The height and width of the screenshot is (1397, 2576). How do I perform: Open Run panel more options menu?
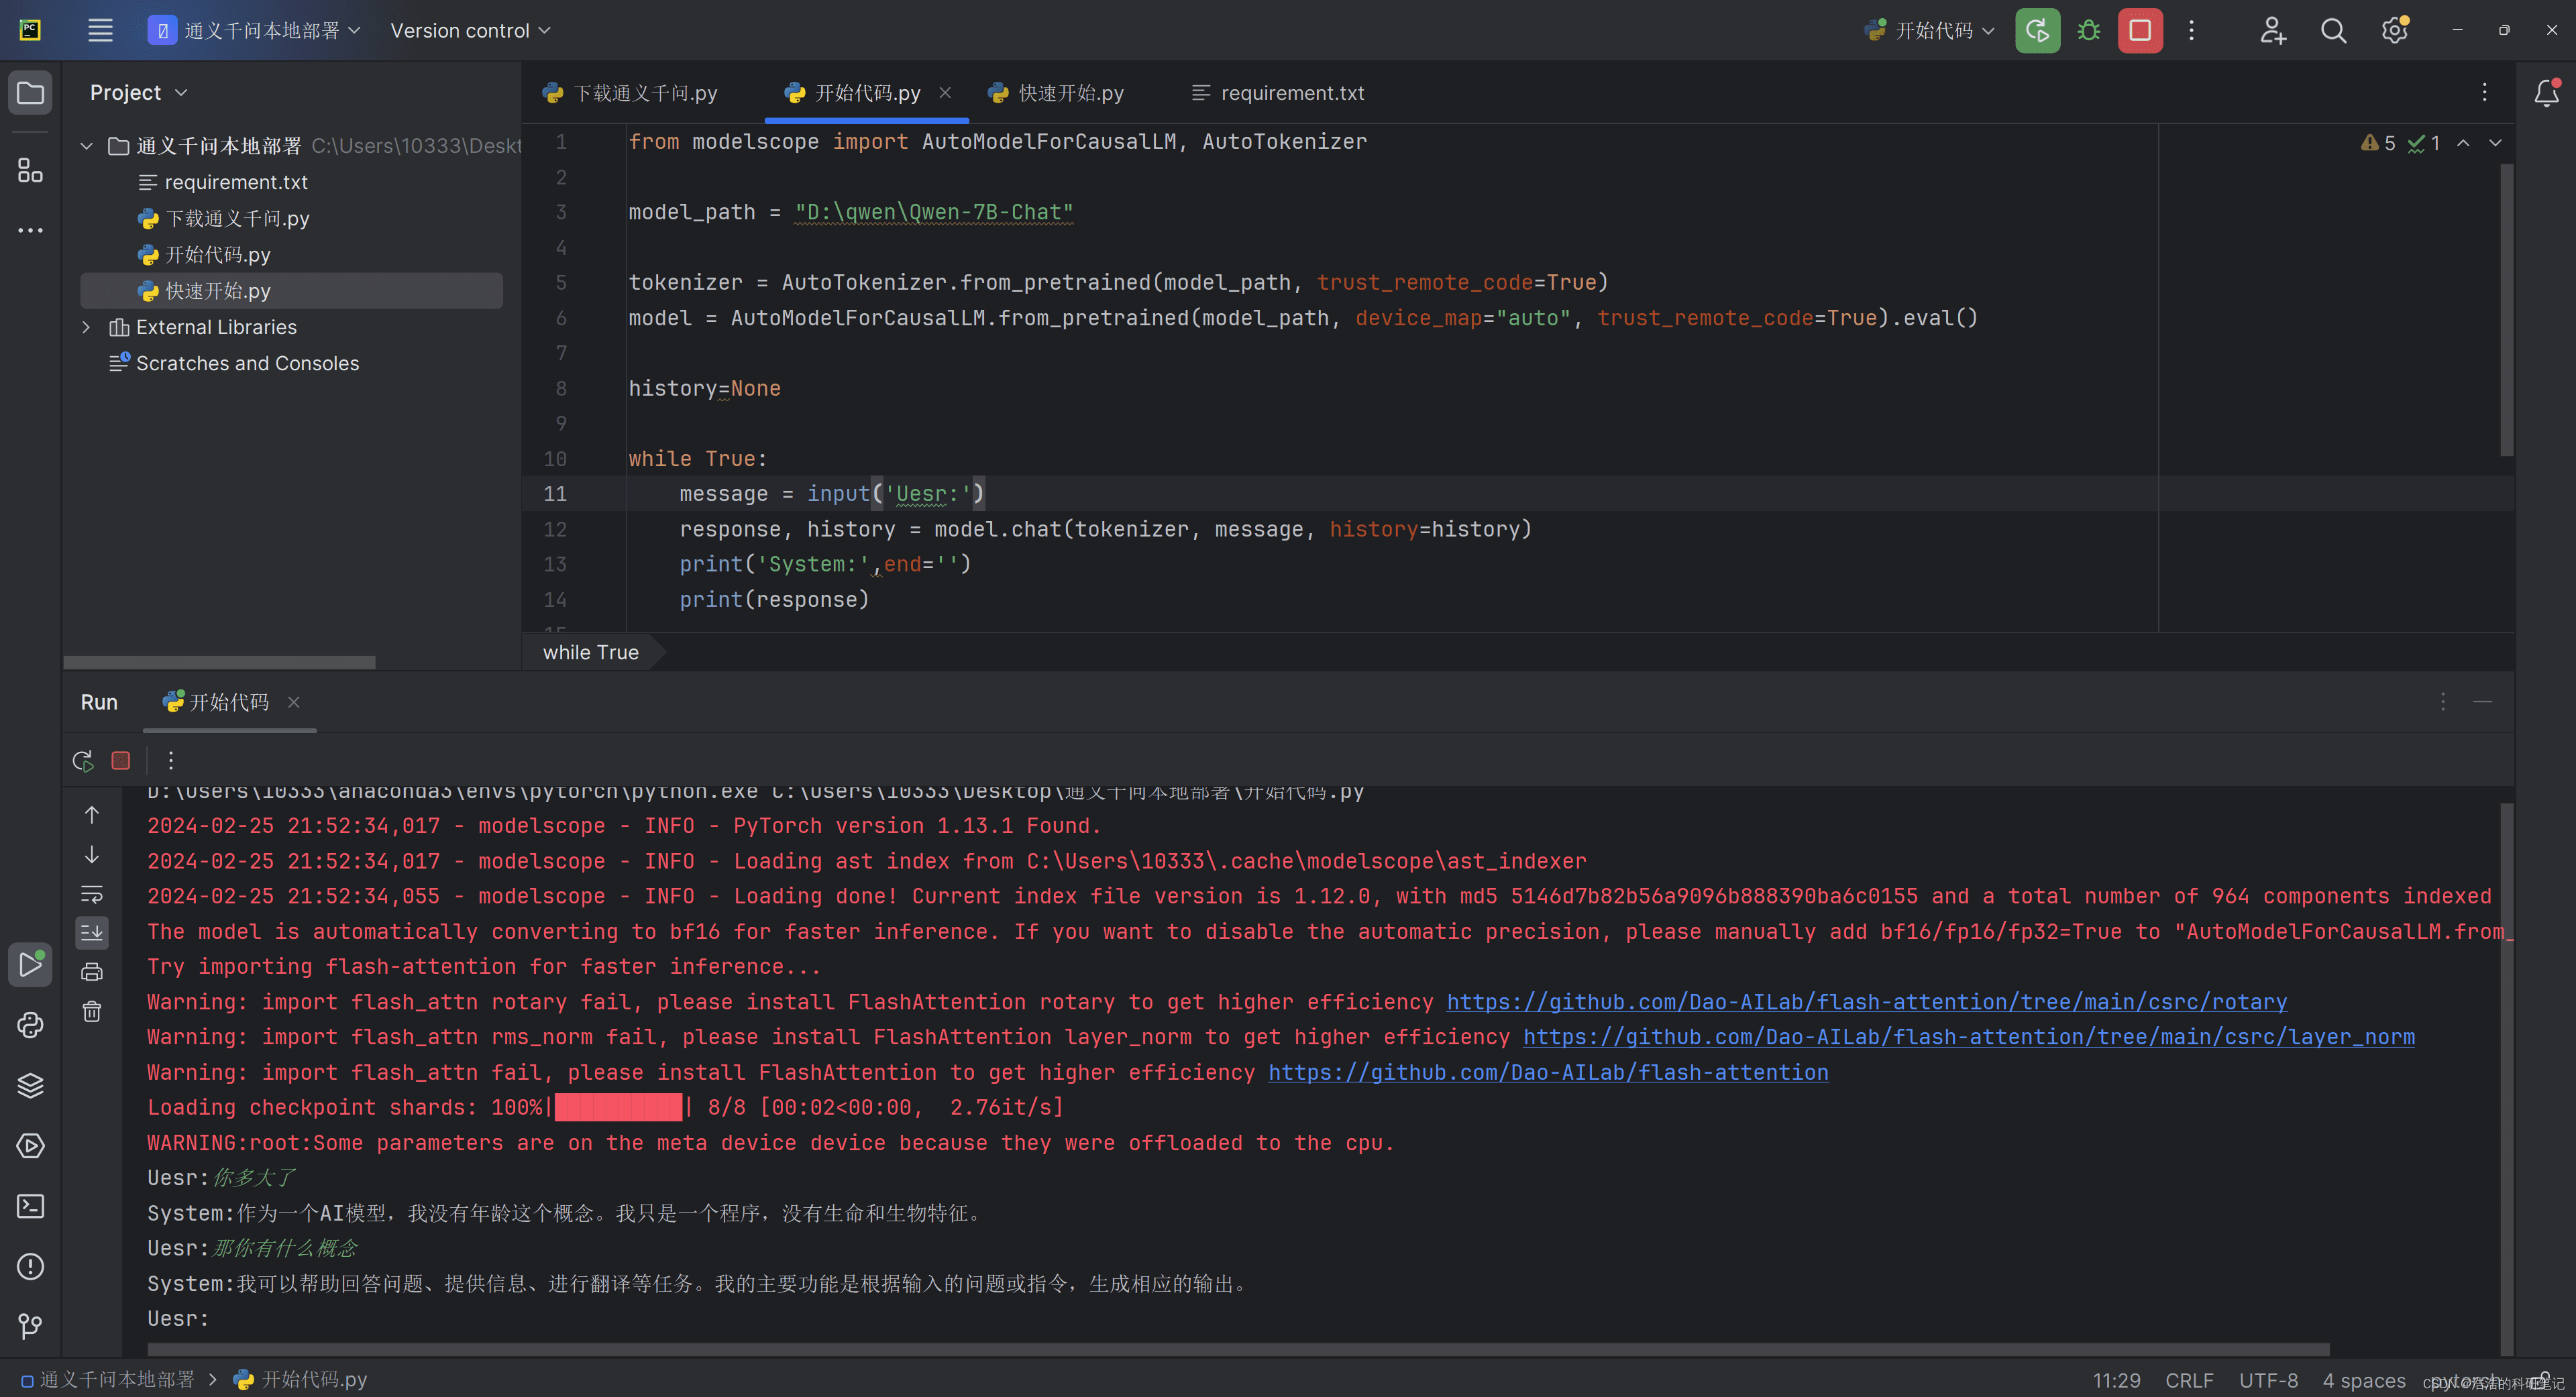click(171, 760)
